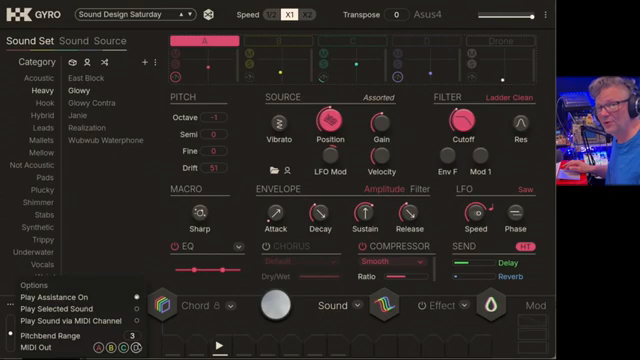This screenshot has height=360, width=640.
Task: Click the Gain knob in Source section
Action: pos(381,123)
